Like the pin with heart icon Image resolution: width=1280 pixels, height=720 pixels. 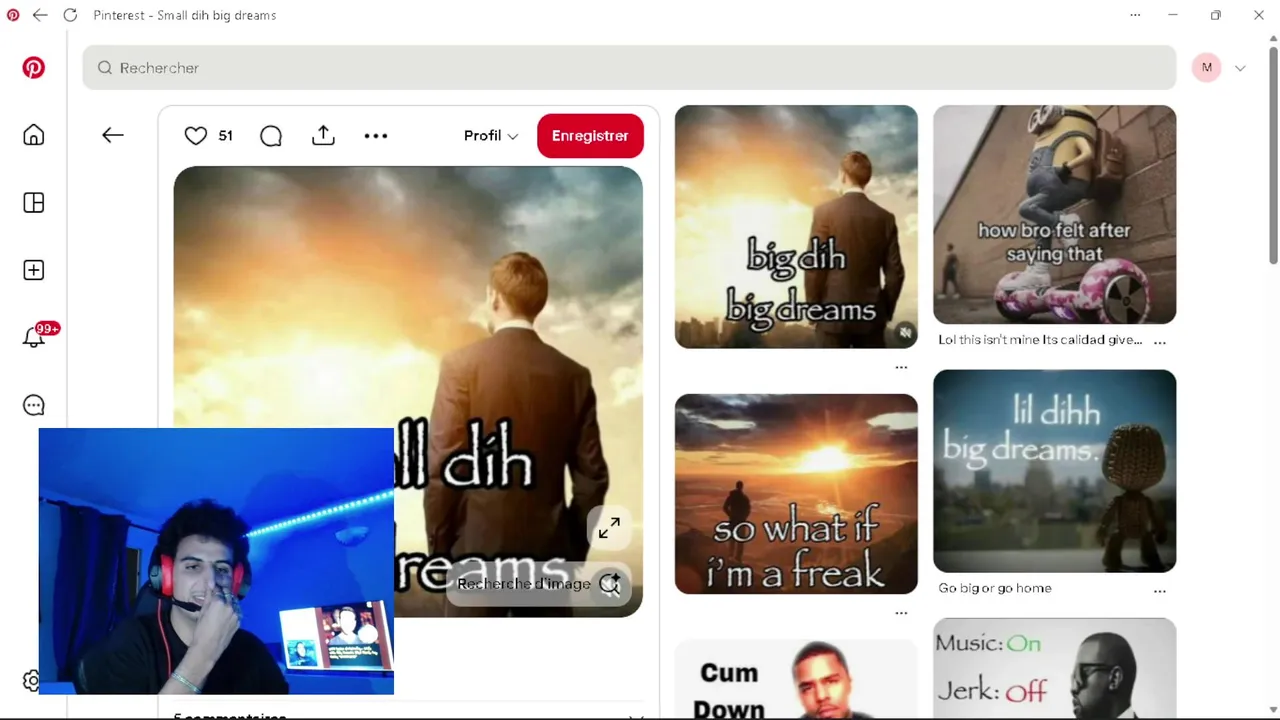click(x=196, y=135)
